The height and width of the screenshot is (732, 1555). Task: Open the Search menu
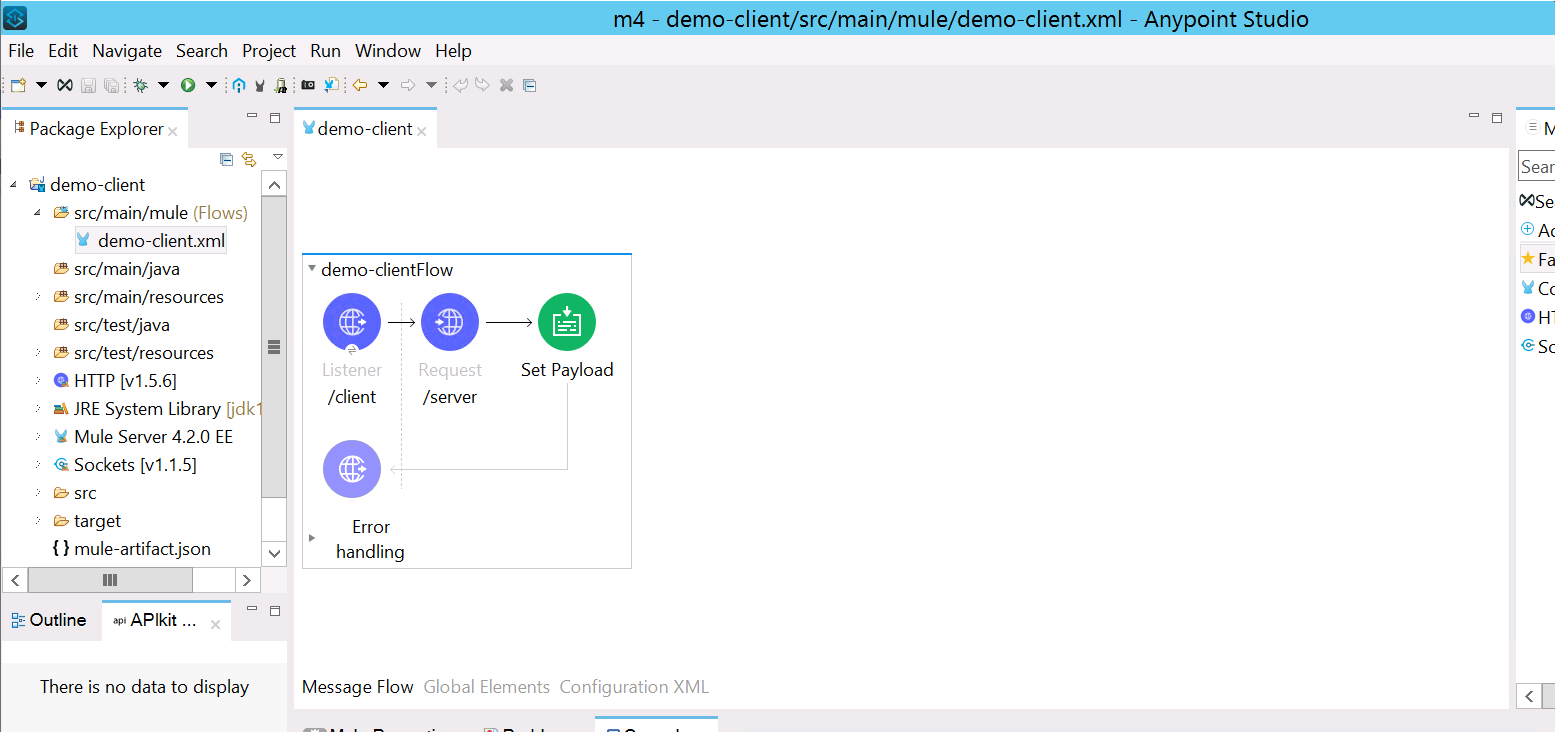202,51
